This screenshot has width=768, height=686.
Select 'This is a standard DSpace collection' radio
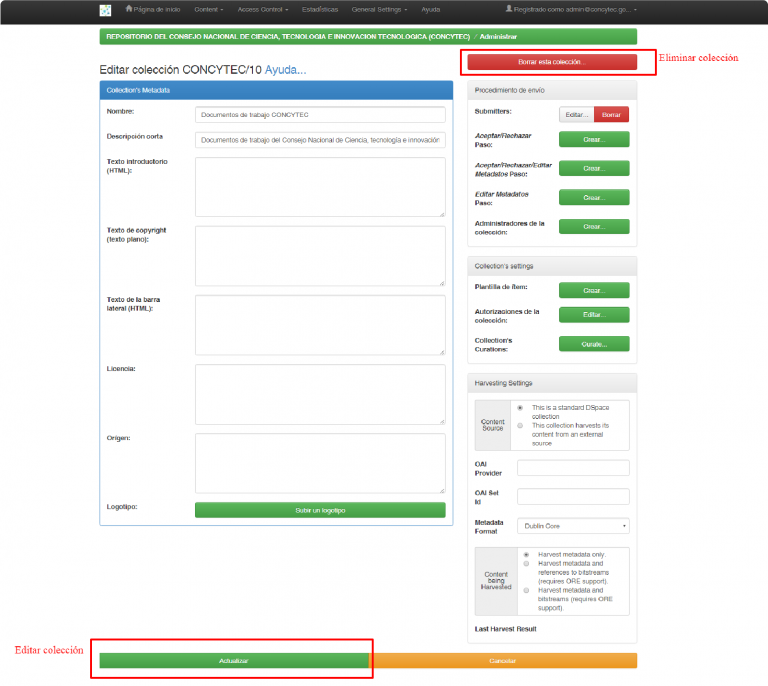click(520, 408)
